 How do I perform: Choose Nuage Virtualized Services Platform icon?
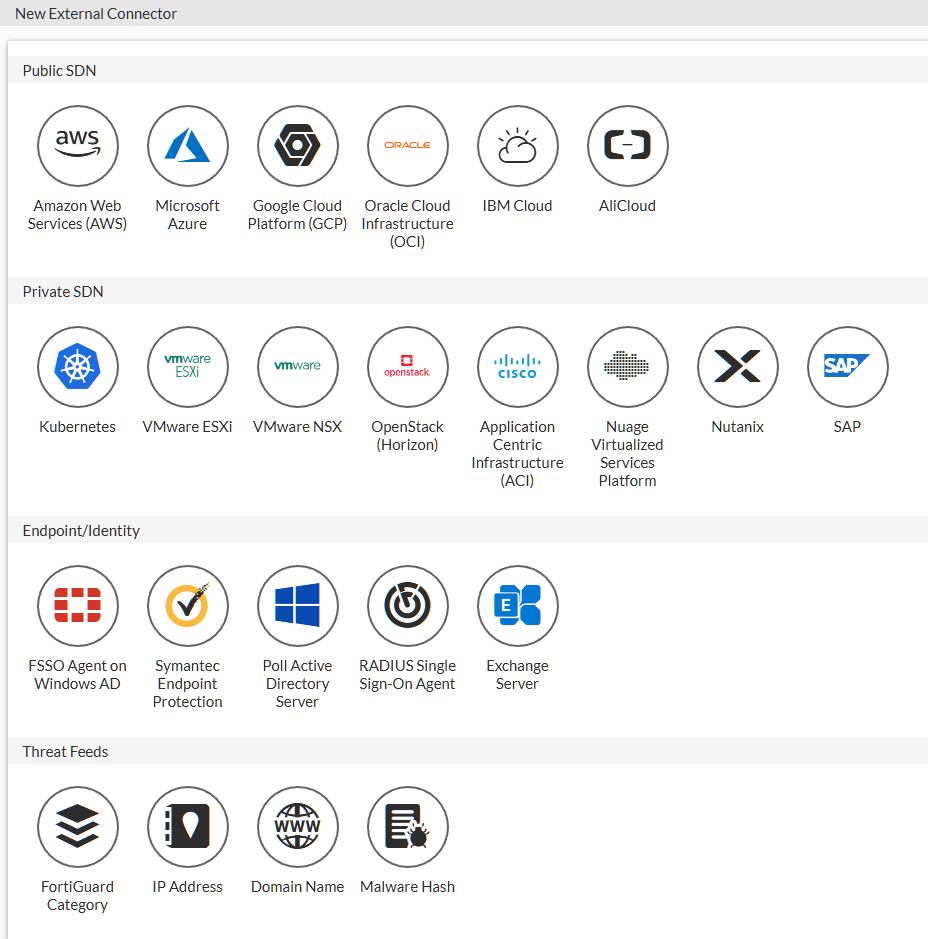[628, 367]
